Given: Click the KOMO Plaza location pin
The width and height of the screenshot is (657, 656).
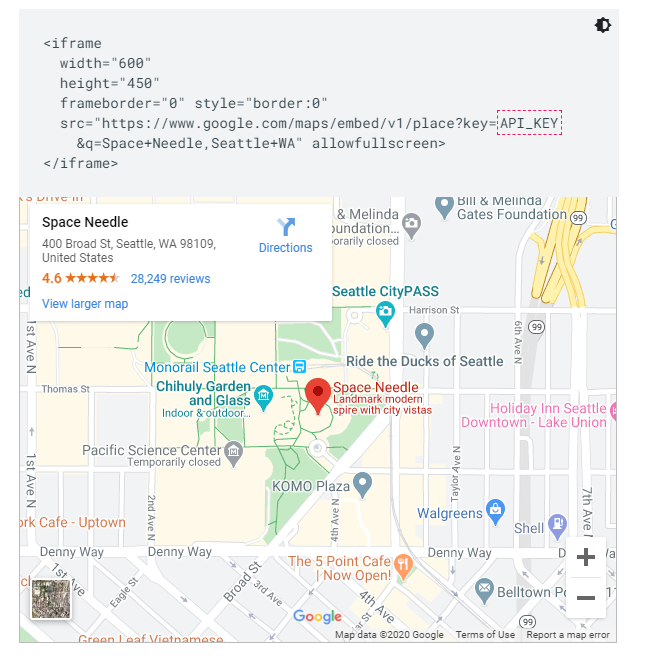Looking at the screenshot, I should click(362, 485).
